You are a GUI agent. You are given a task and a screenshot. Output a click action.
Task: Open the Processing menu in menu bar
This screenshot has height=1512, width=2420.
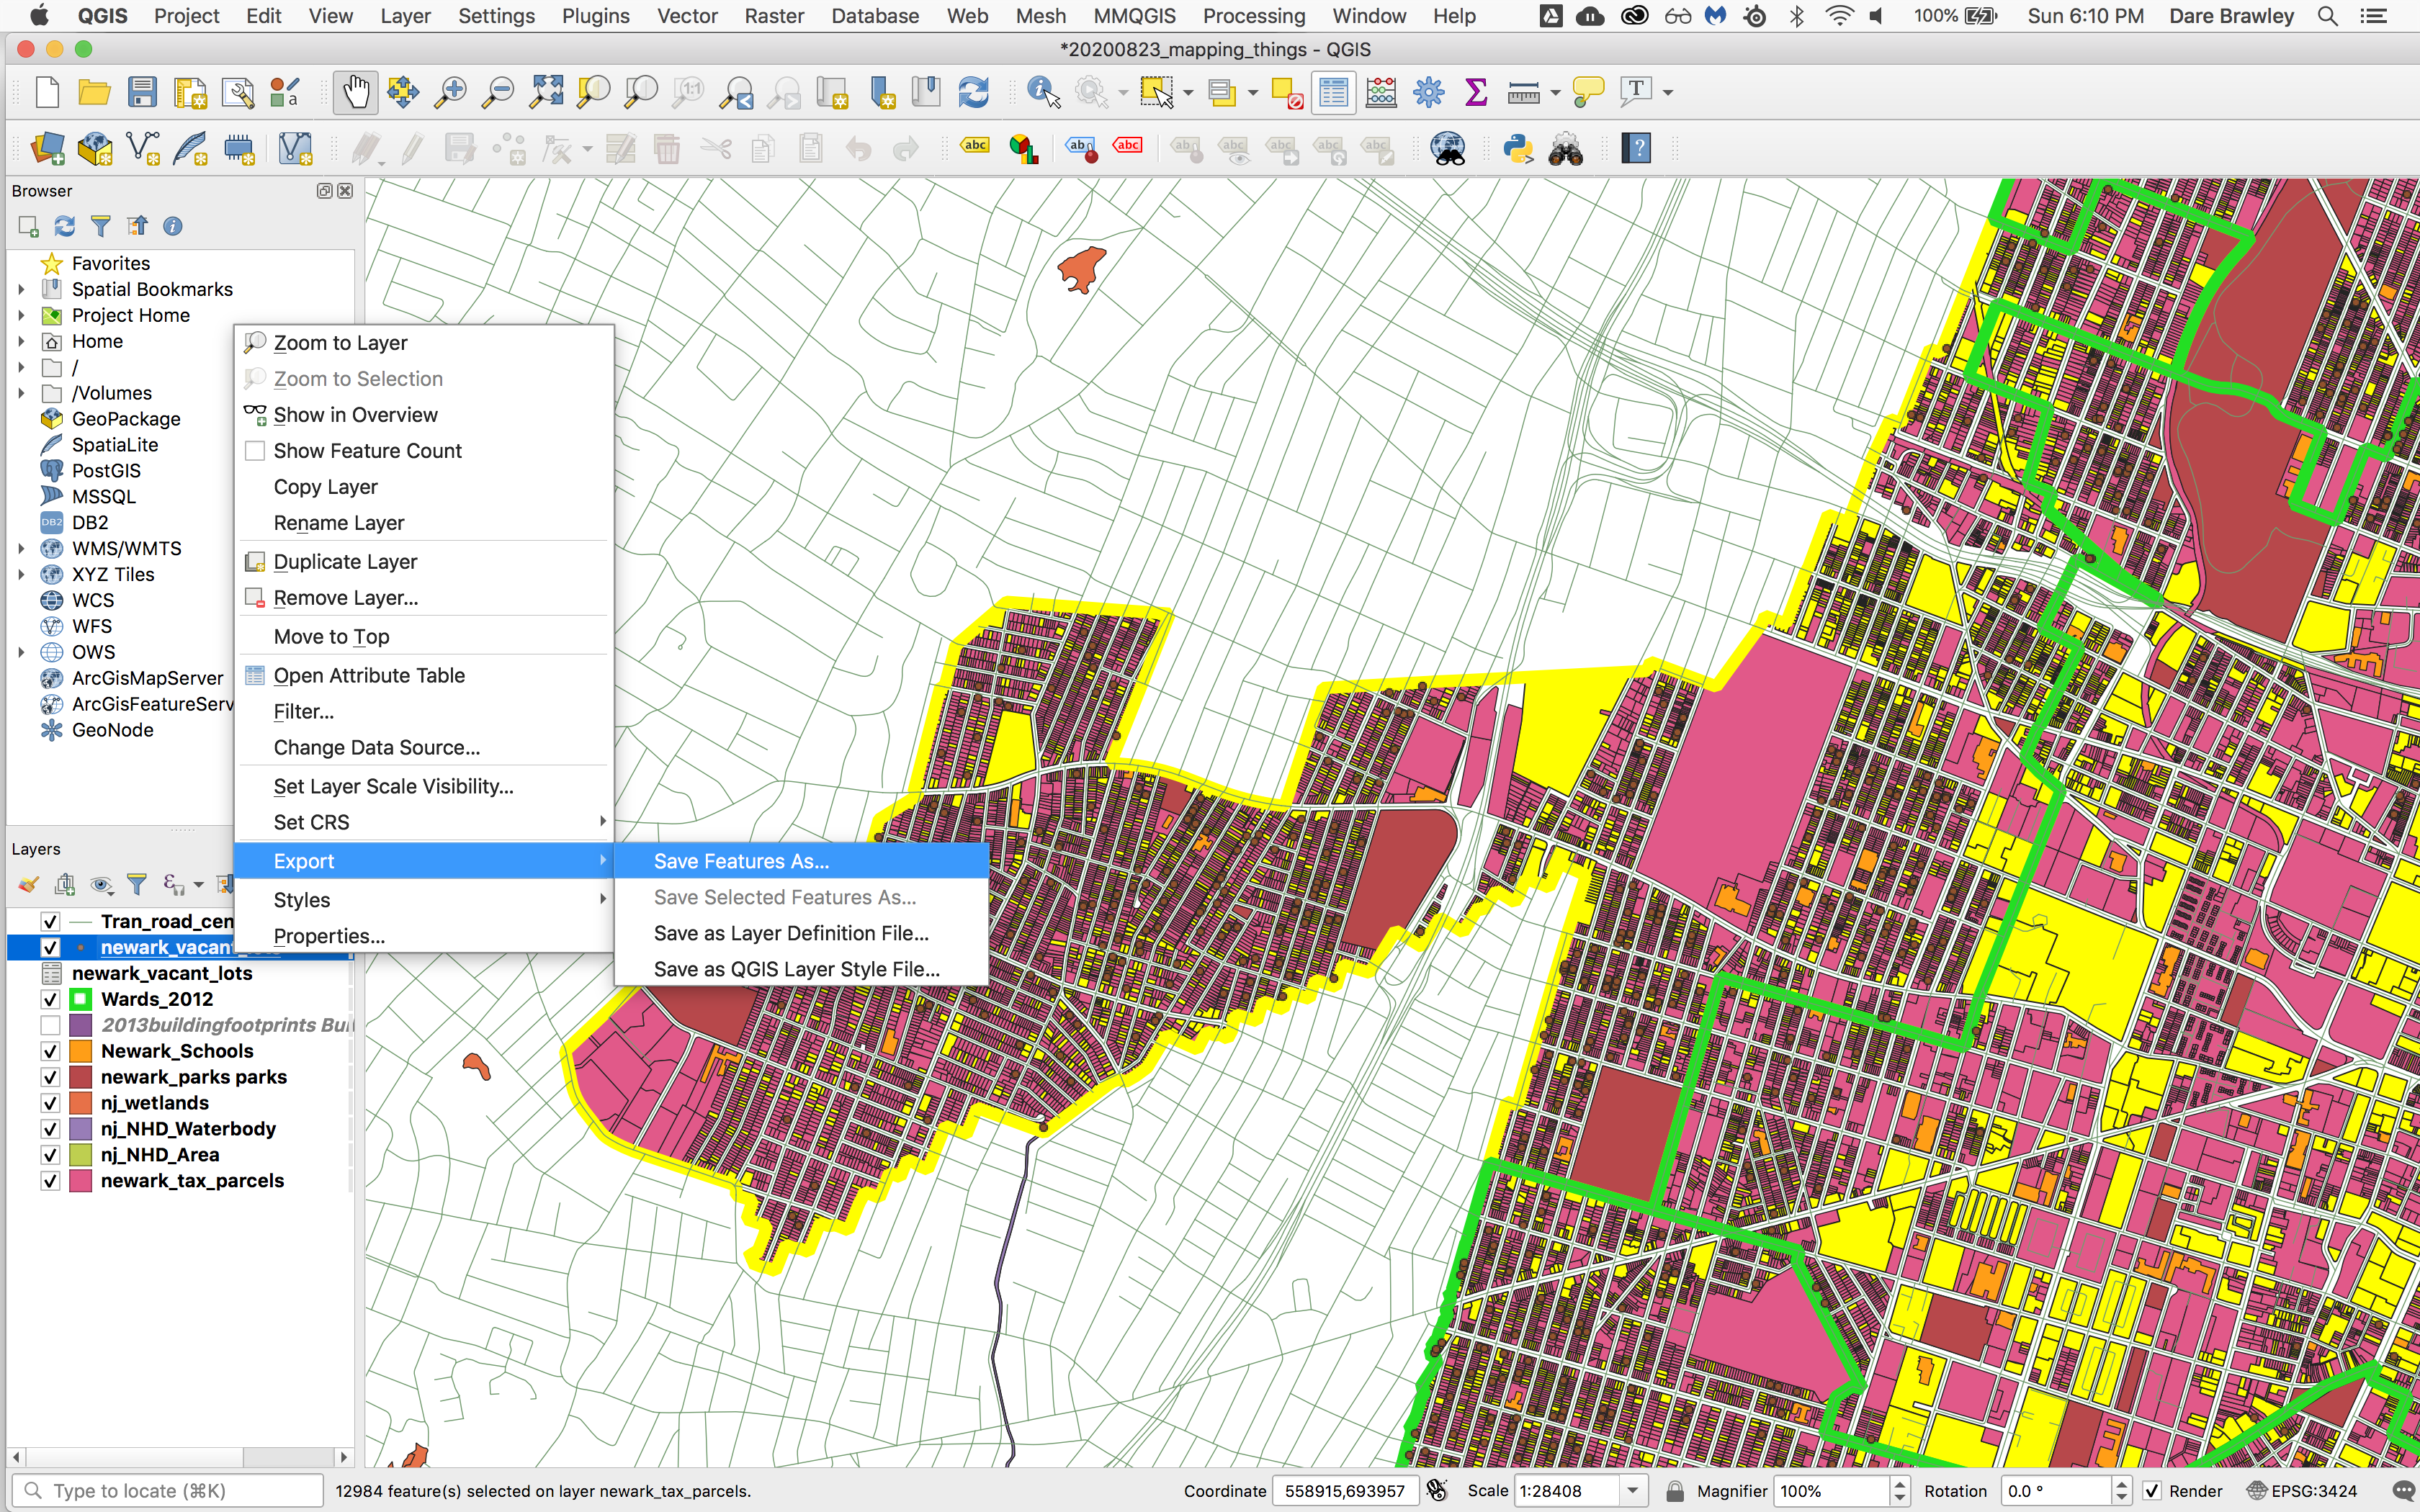pos(1253,16)
